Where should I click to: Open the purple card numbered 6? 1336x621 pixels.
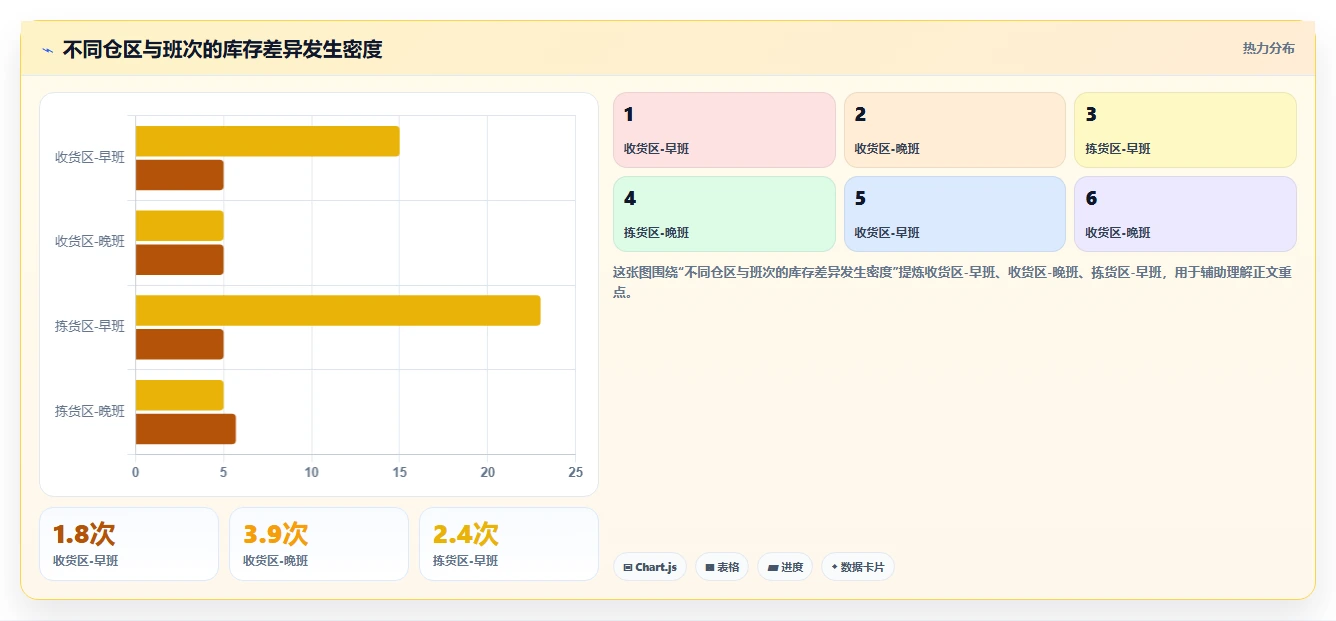[1185, 214]
